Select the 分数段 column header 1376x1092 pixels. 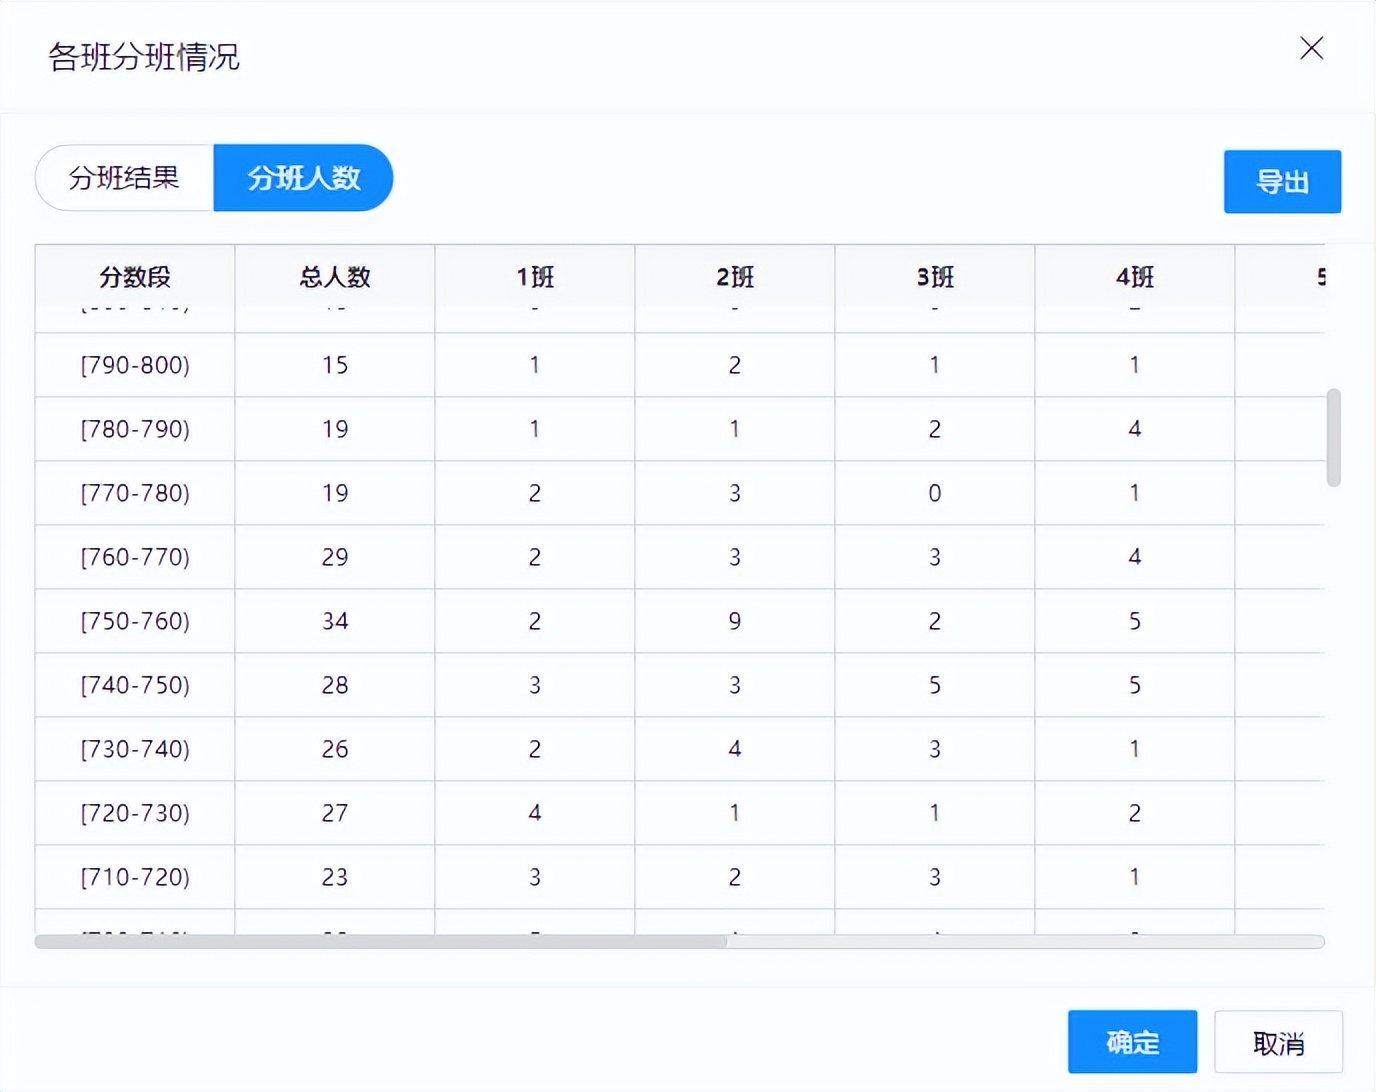(134, 278)
